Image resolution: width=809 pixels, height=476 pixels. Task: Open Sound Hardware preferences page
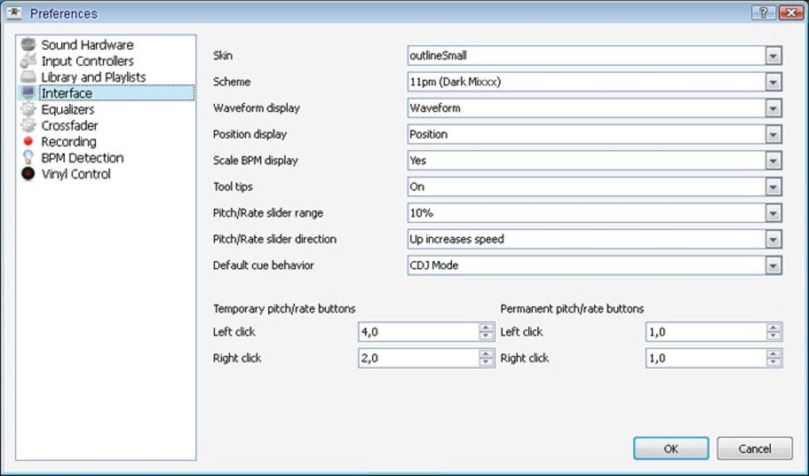click(87, 45)
